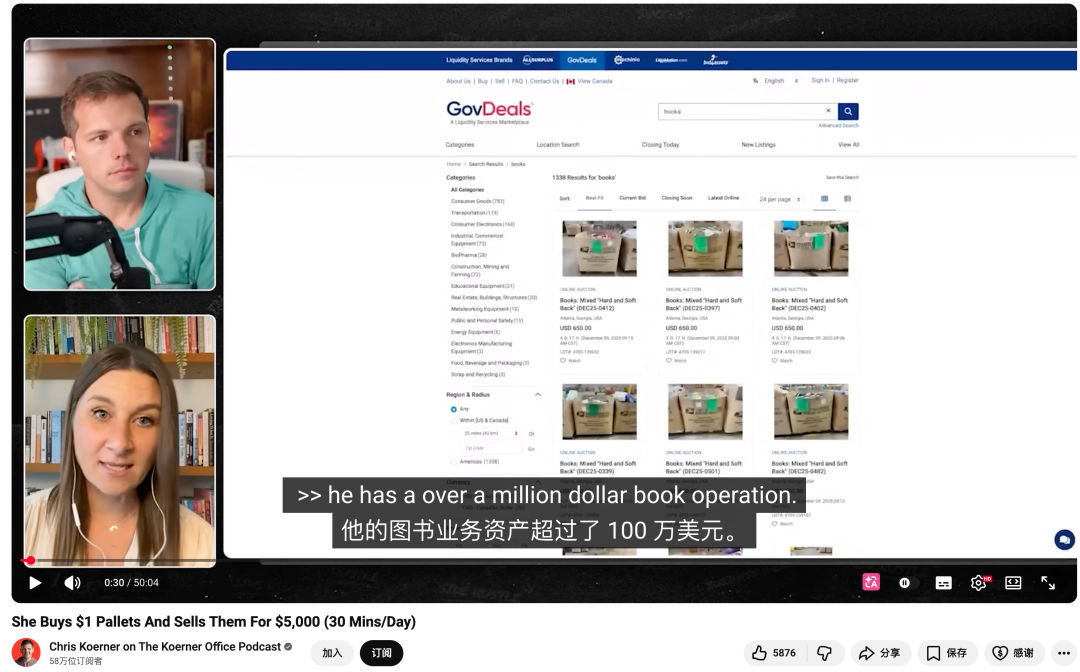Sort results by Latest Online
This screenshot has height=672, width=1080.
click(723, 198)
